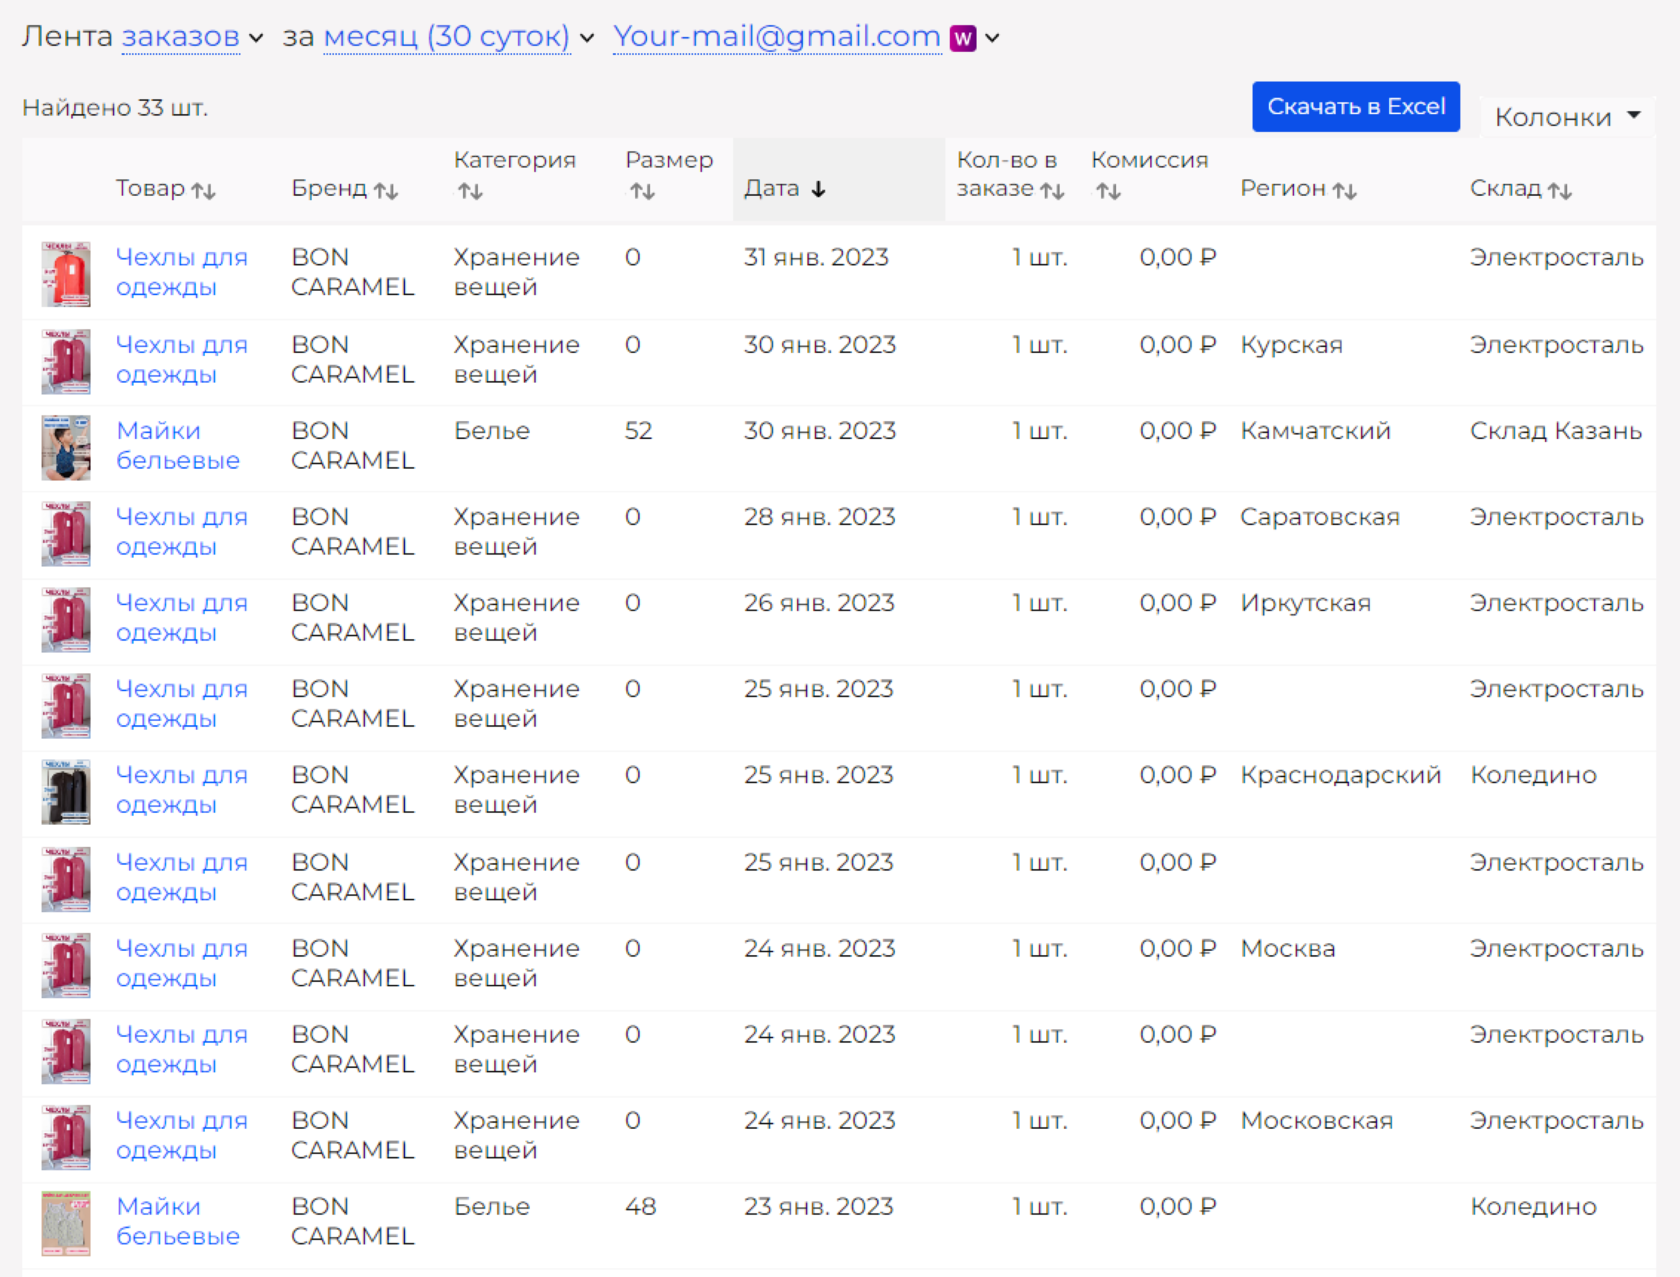Click product thumbnail for 31 янв. 2023 order
The height and width of the screenshot is (1277, 1680).
[66, 274]
